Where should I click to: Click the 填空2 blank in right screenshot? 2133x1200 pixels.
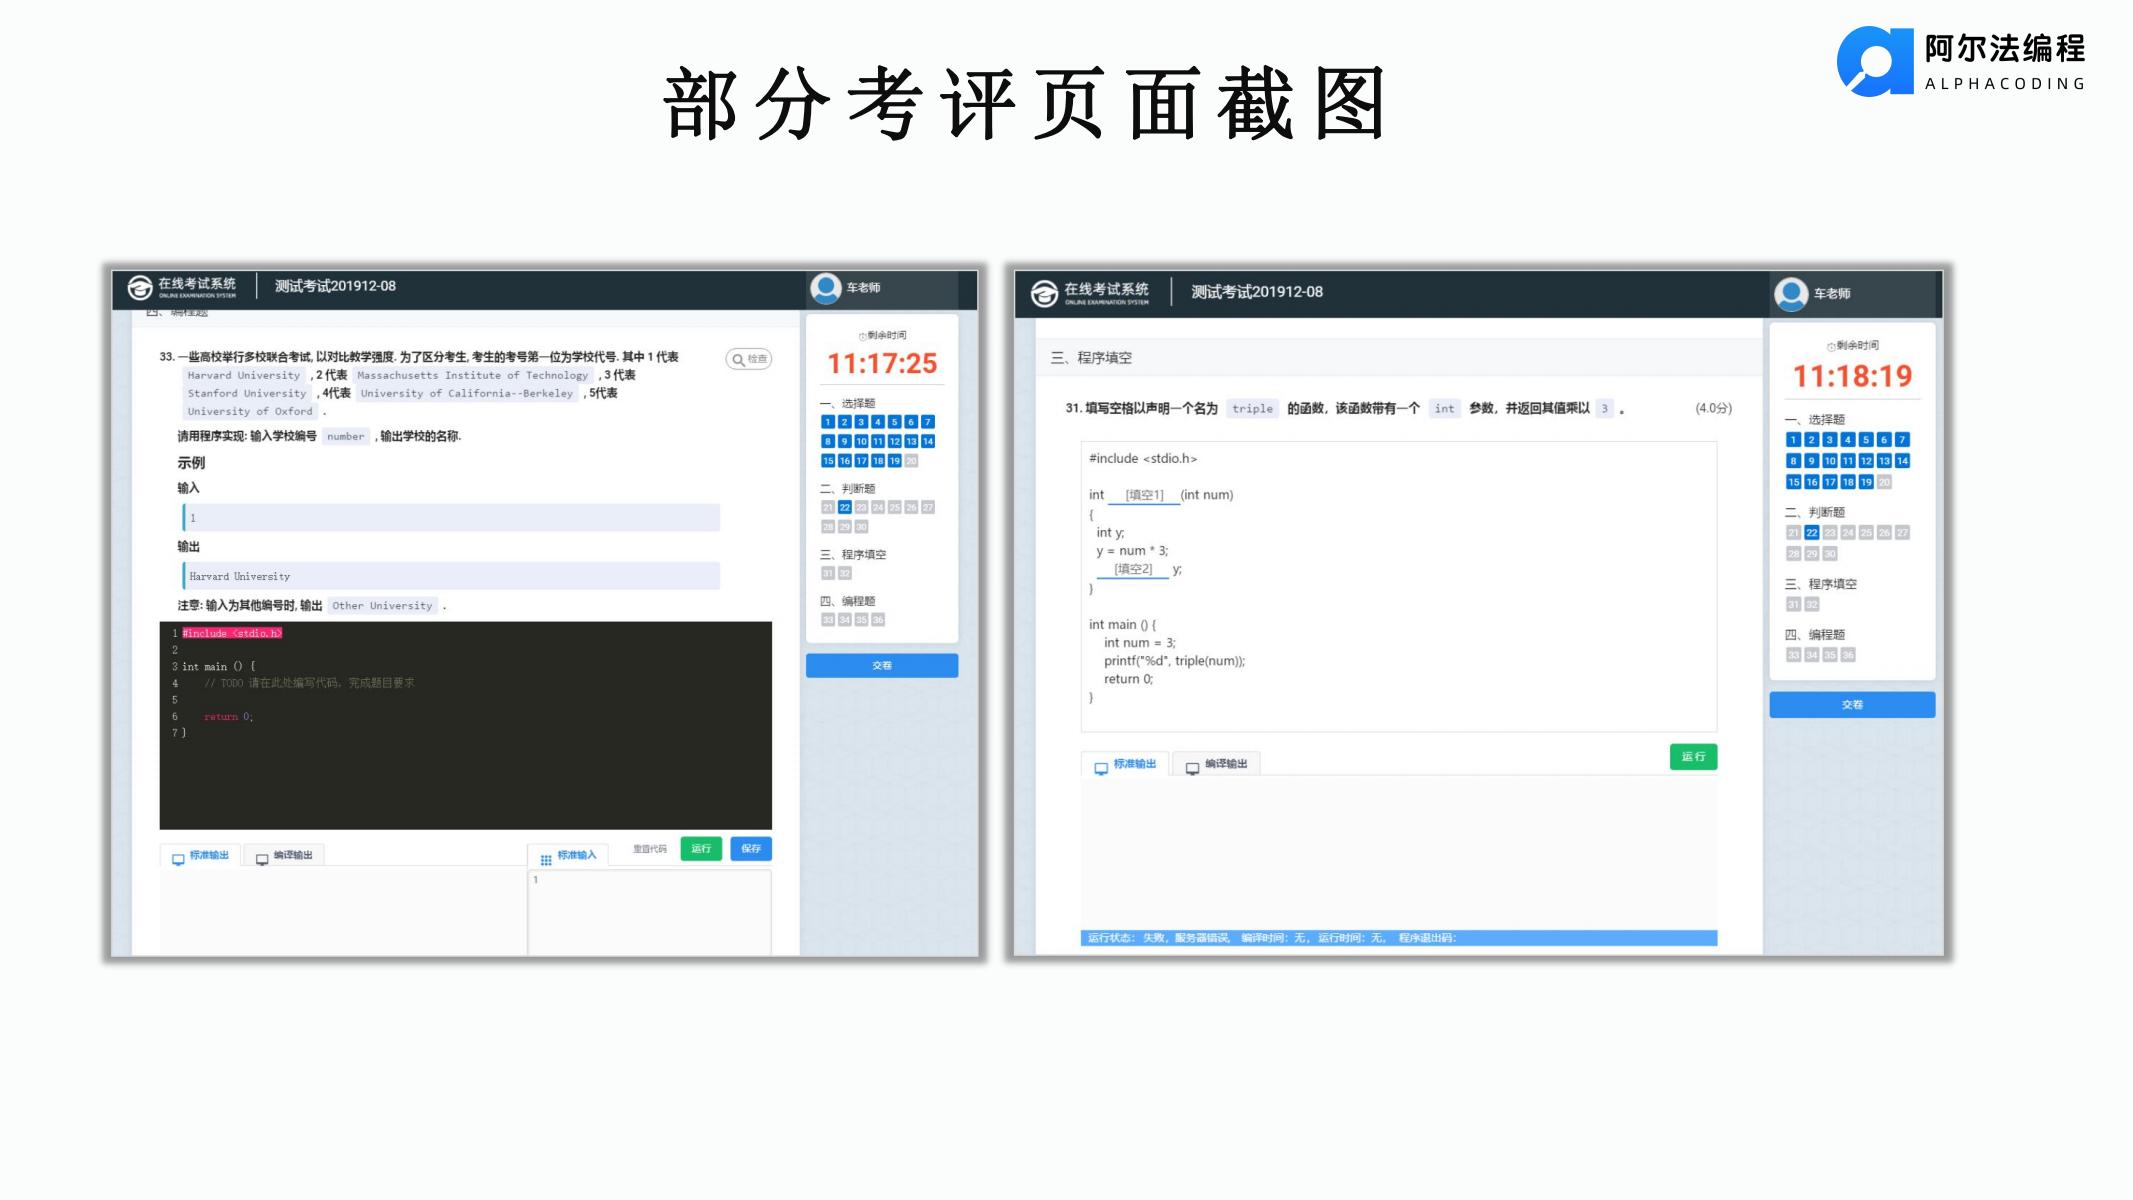click(1133, 569)
